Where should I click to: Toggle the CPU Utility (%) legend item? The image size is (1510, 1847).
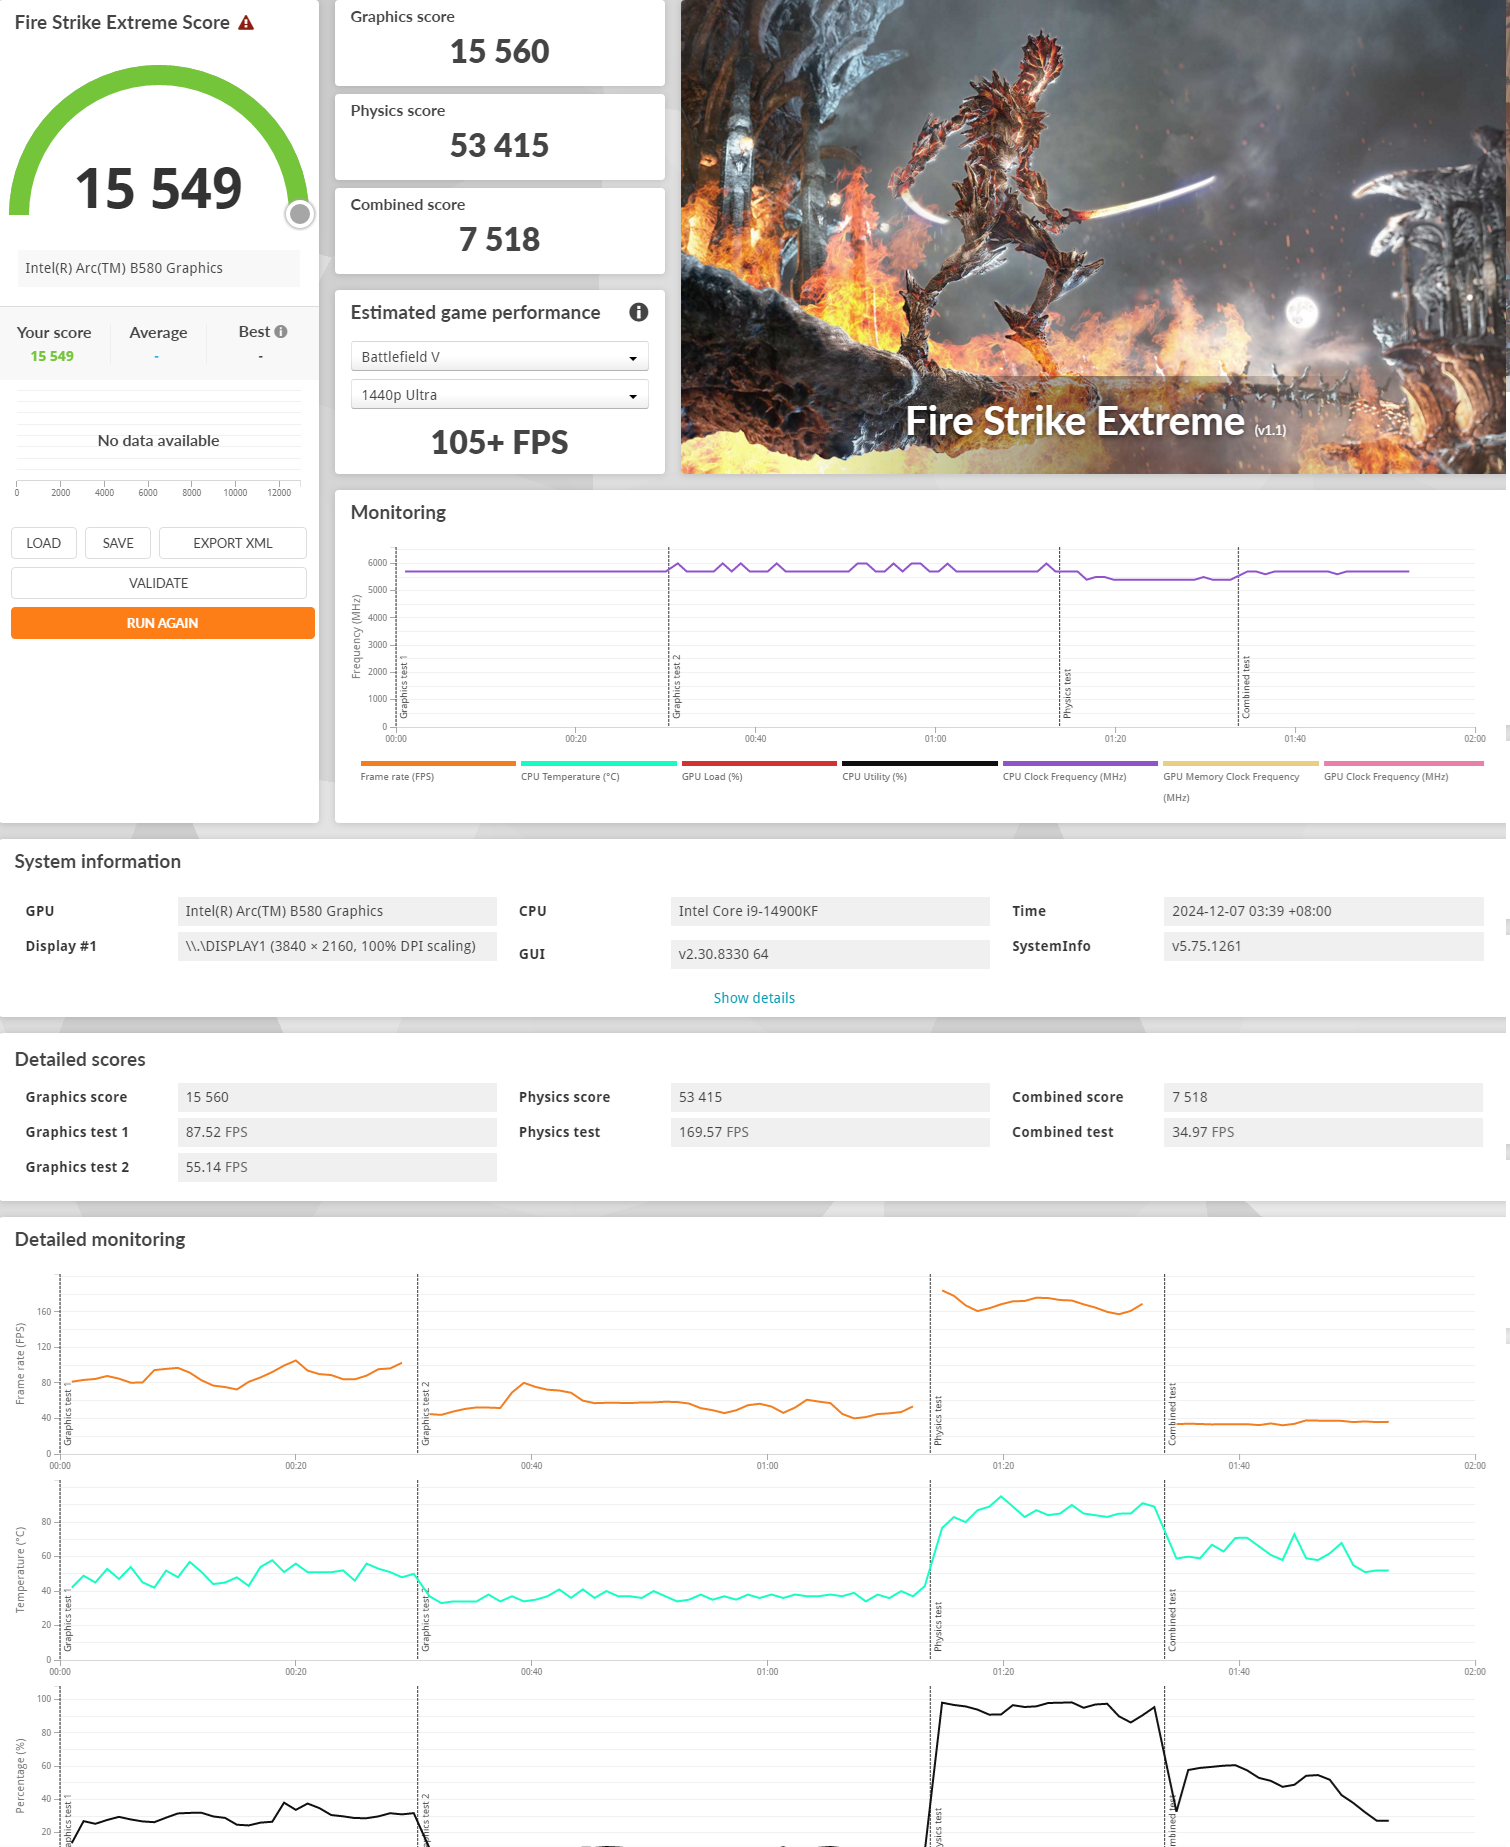pyautogui.click(x=919, y=770)
